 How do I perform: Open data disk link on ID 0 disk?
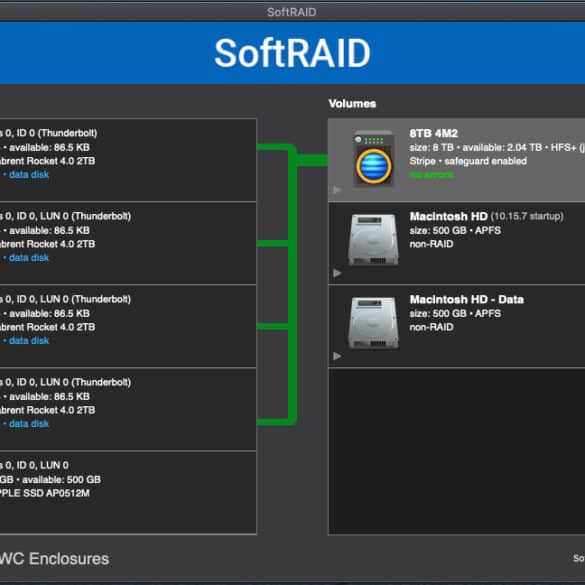point(29,175)
